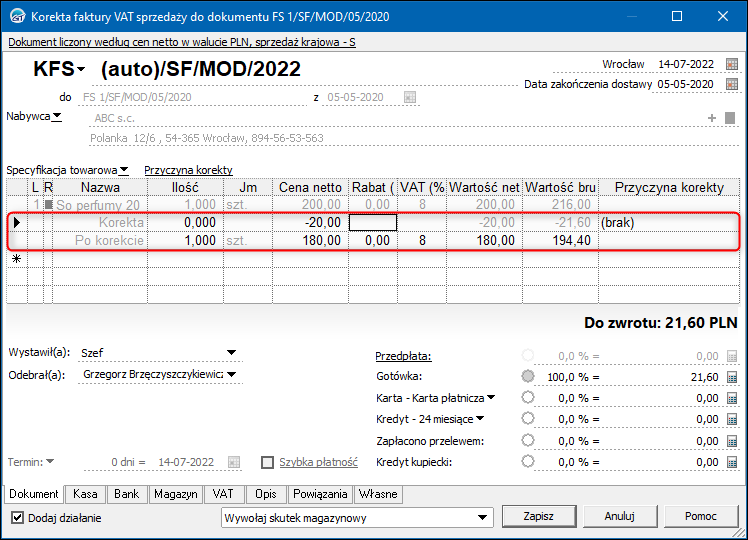Open calendar icon beside source invoice date 05-05-2020
The width and height of the screenshot is (748, 540).
410,97
